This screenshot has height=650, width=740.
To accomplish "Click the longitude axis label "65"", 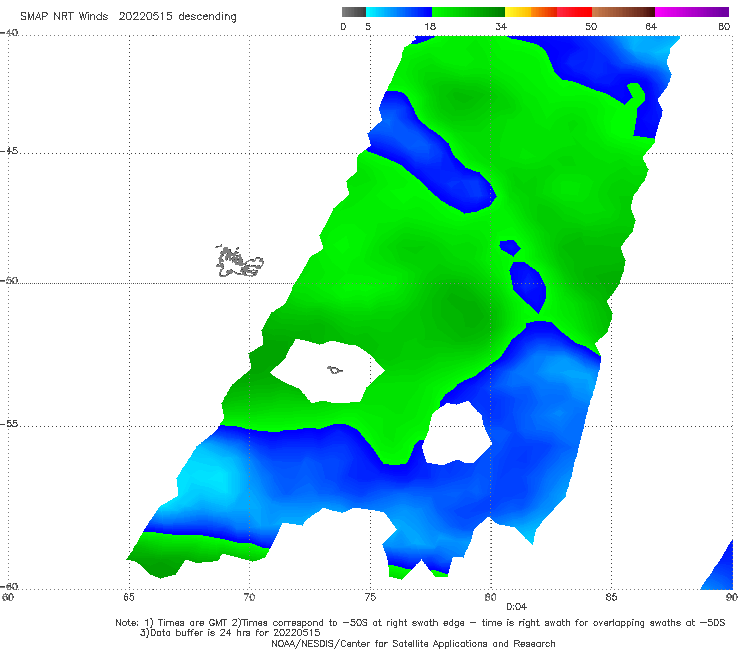I will 129,597.
